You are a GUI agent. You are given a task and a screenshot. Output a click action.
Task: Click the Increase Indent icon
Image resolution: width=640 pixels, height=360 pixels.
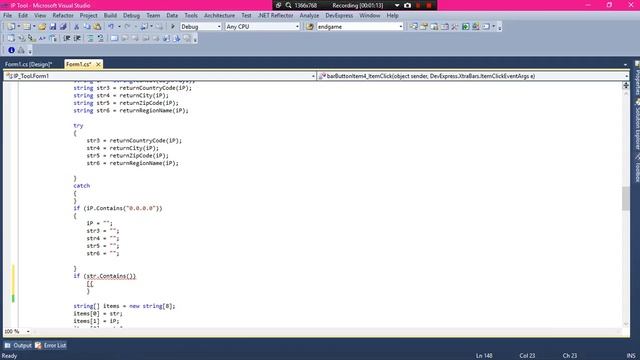77,38
